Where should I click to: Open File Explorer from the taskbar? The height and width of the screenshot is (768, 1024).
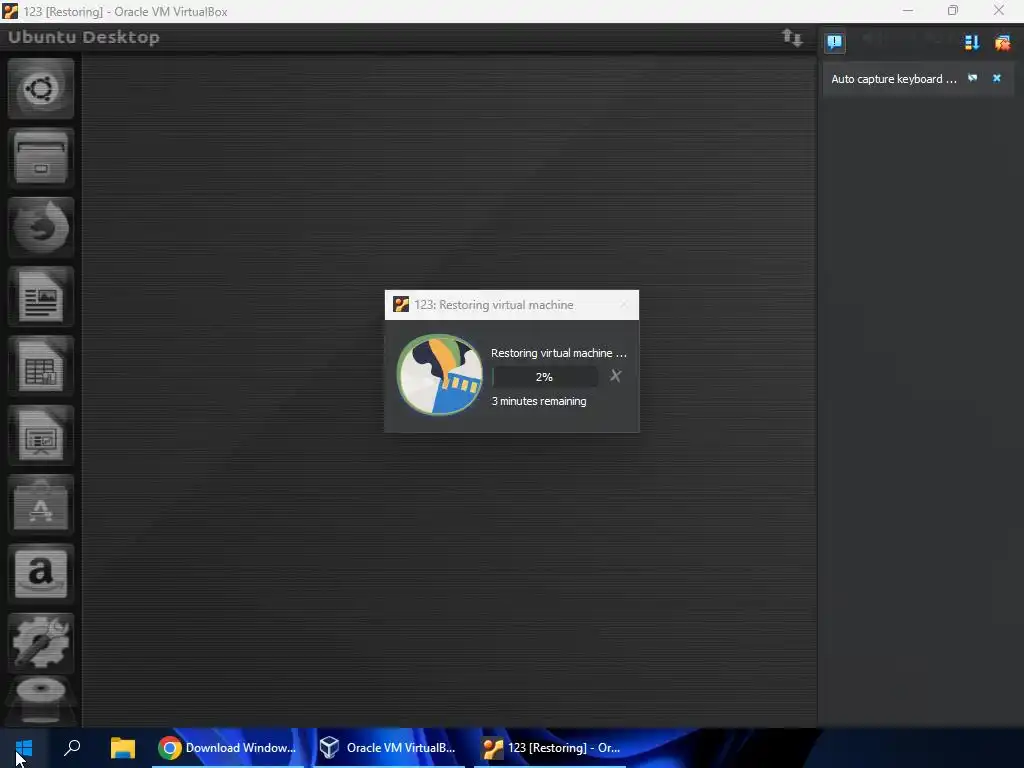coord(123,748)
